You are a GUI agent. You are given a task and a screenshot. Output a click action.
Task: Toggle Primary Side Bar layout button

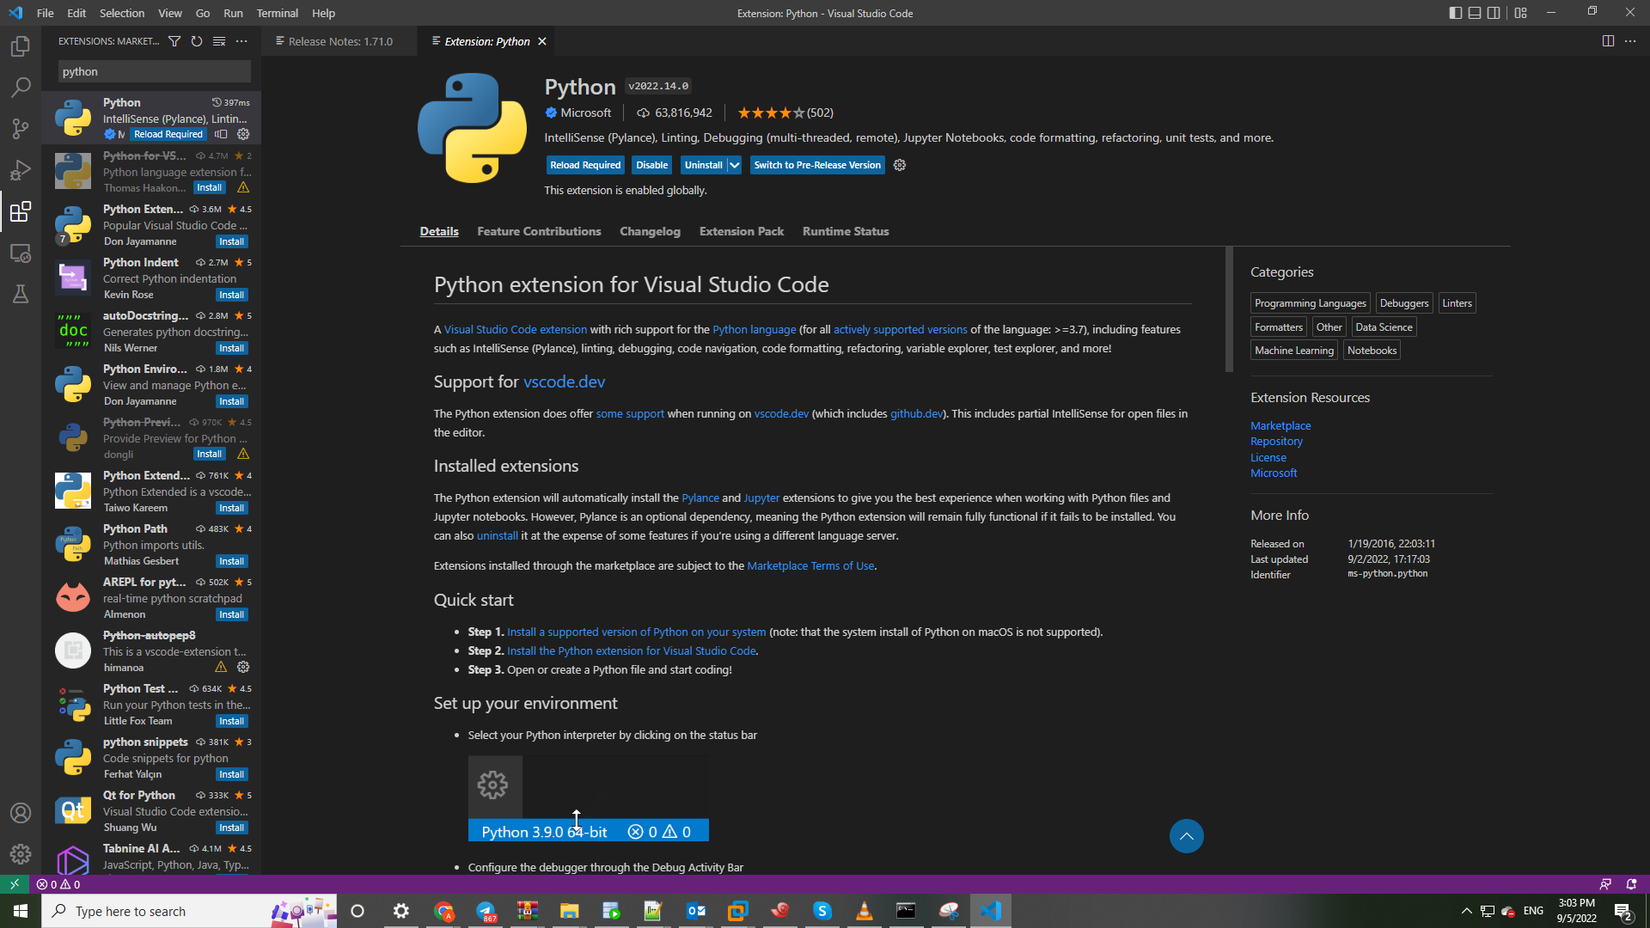1455,13
